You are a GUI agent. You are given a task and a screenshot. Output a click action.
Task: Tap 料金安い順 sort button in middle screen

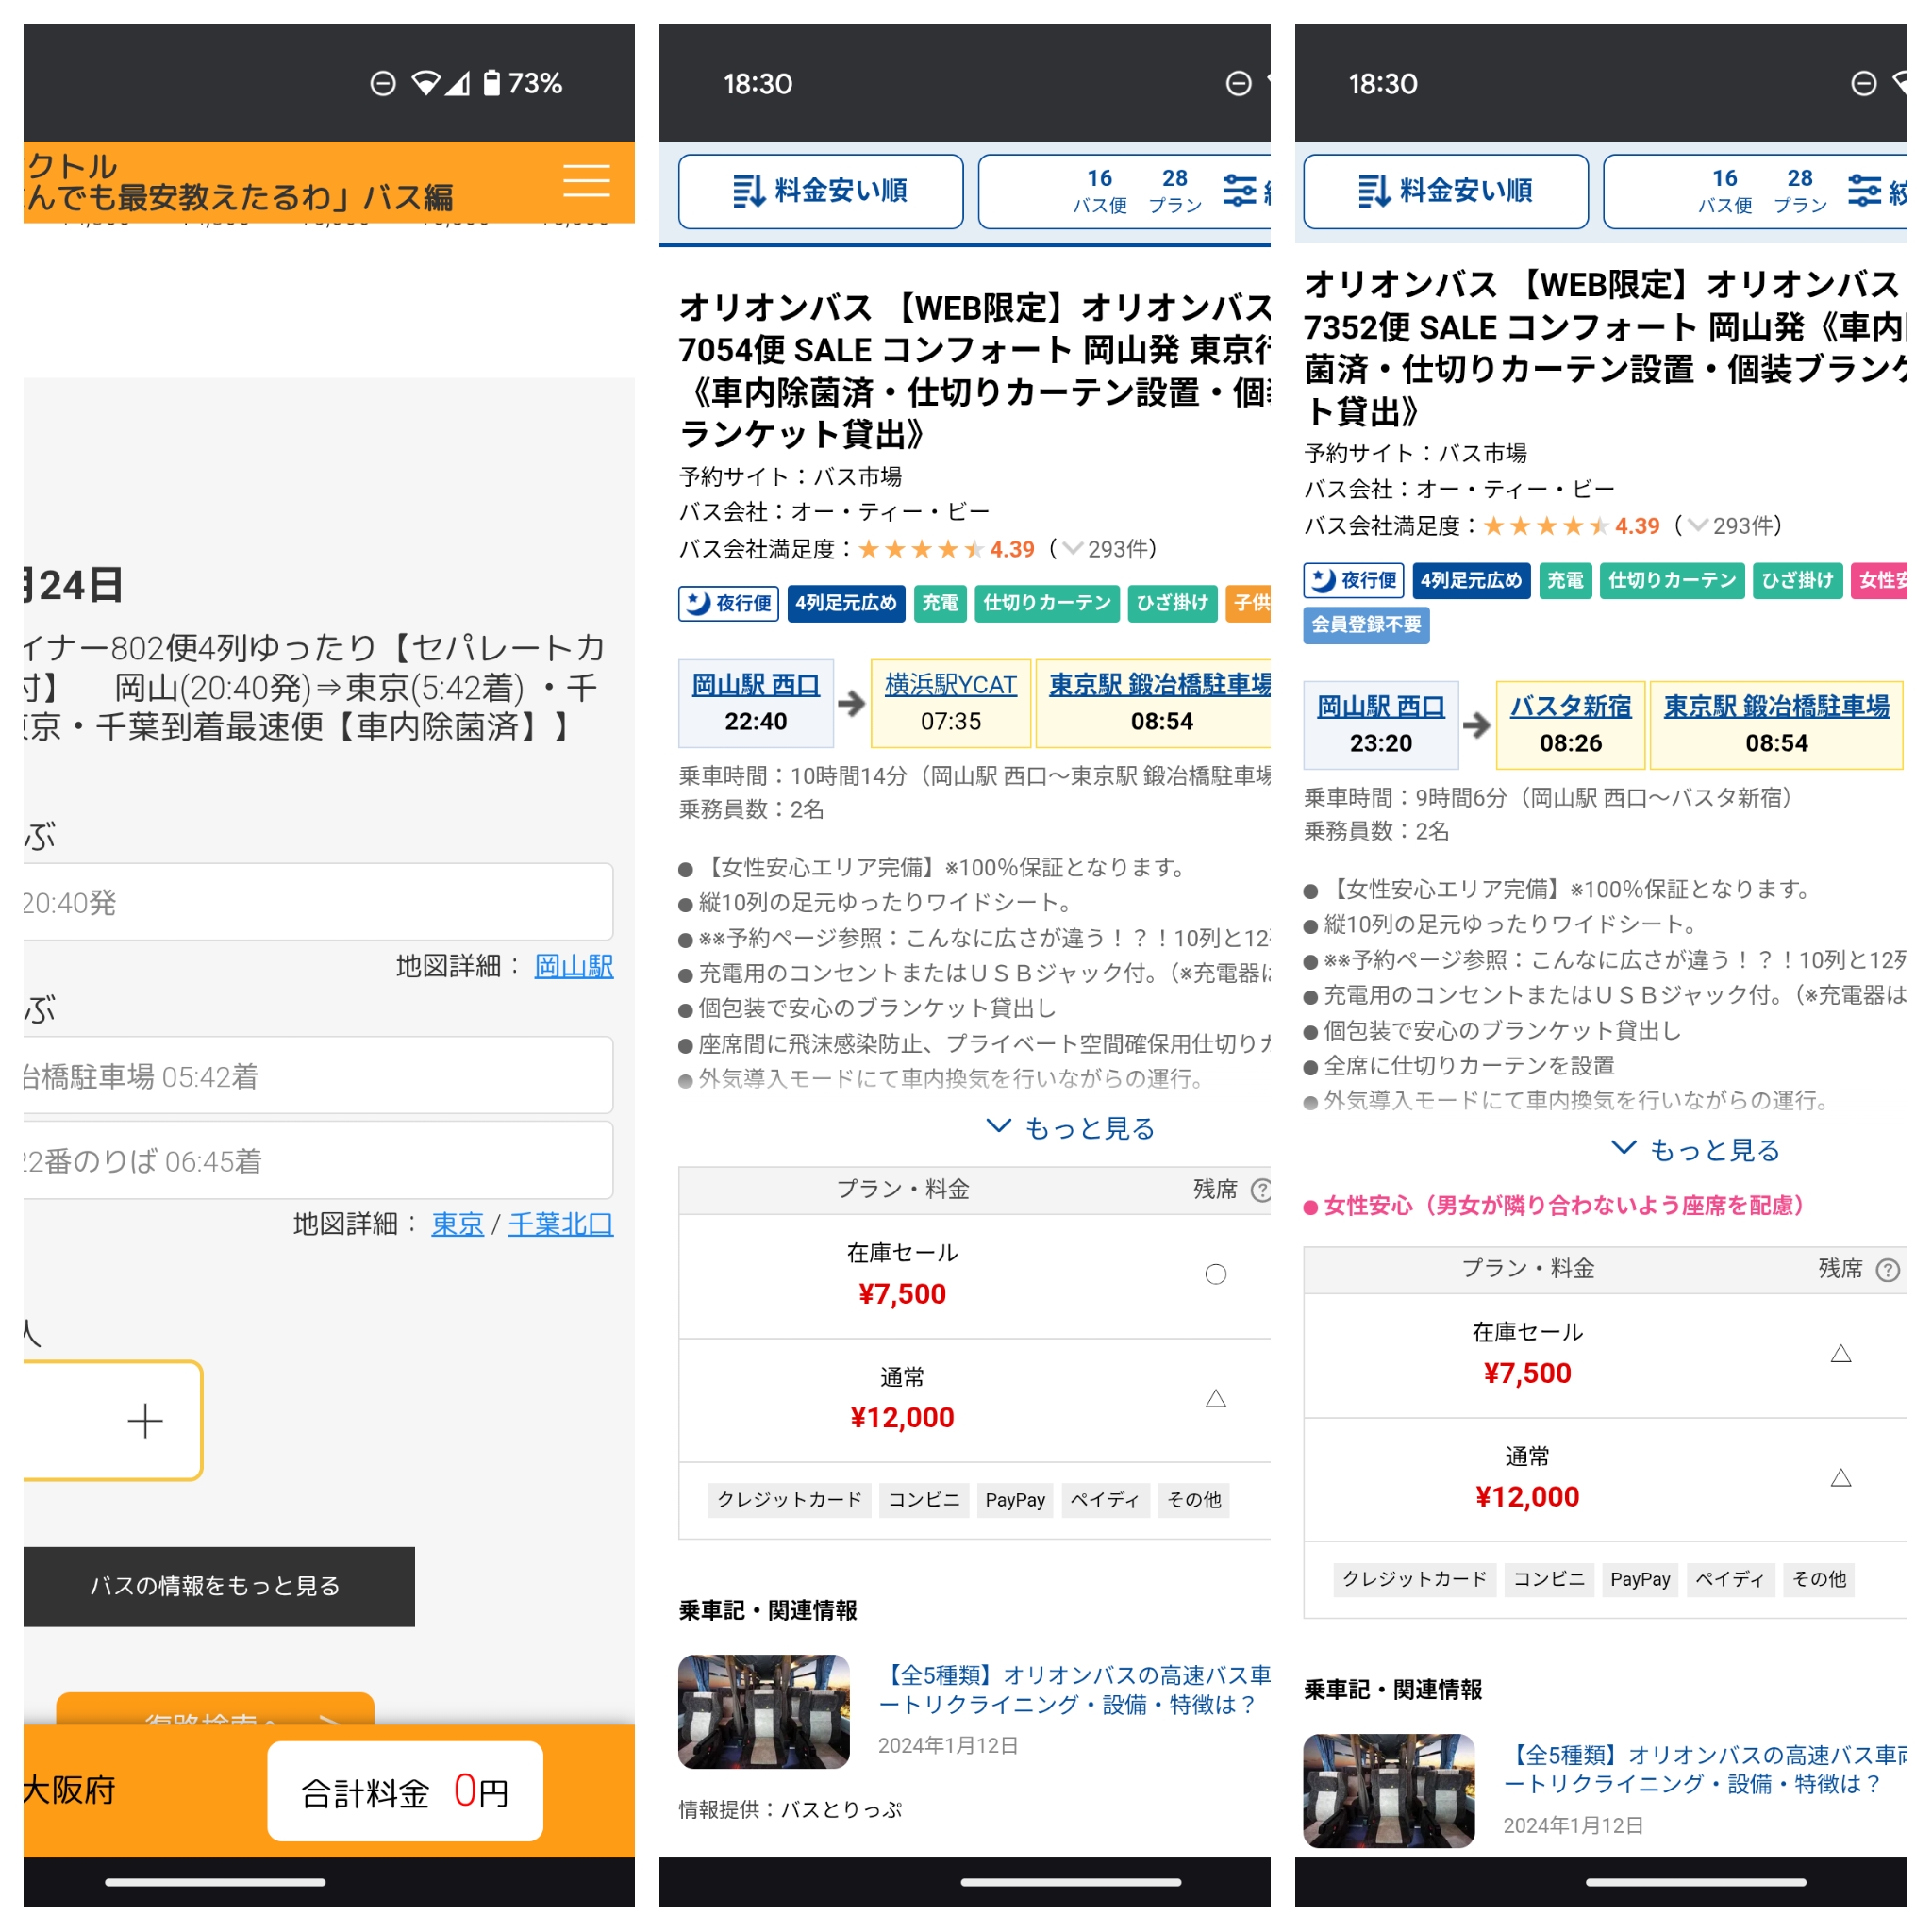tap(821, 191)
